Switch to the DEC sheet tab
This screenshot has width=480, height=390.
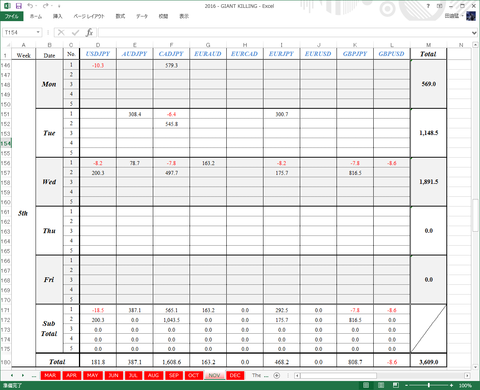[235, 375]
